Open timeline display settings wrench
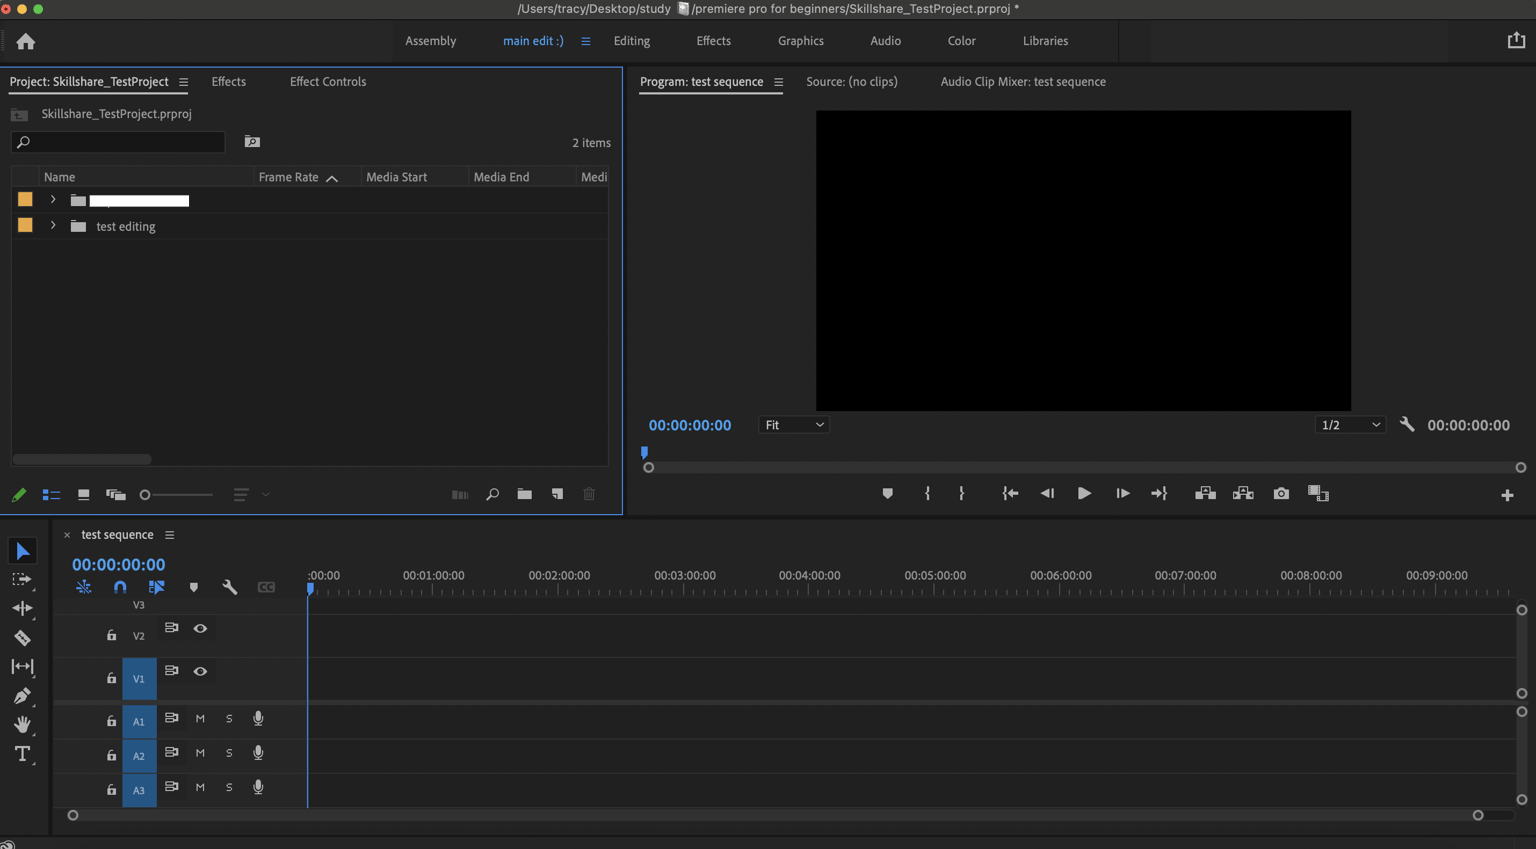The image size is (1536, 849). 230,587
